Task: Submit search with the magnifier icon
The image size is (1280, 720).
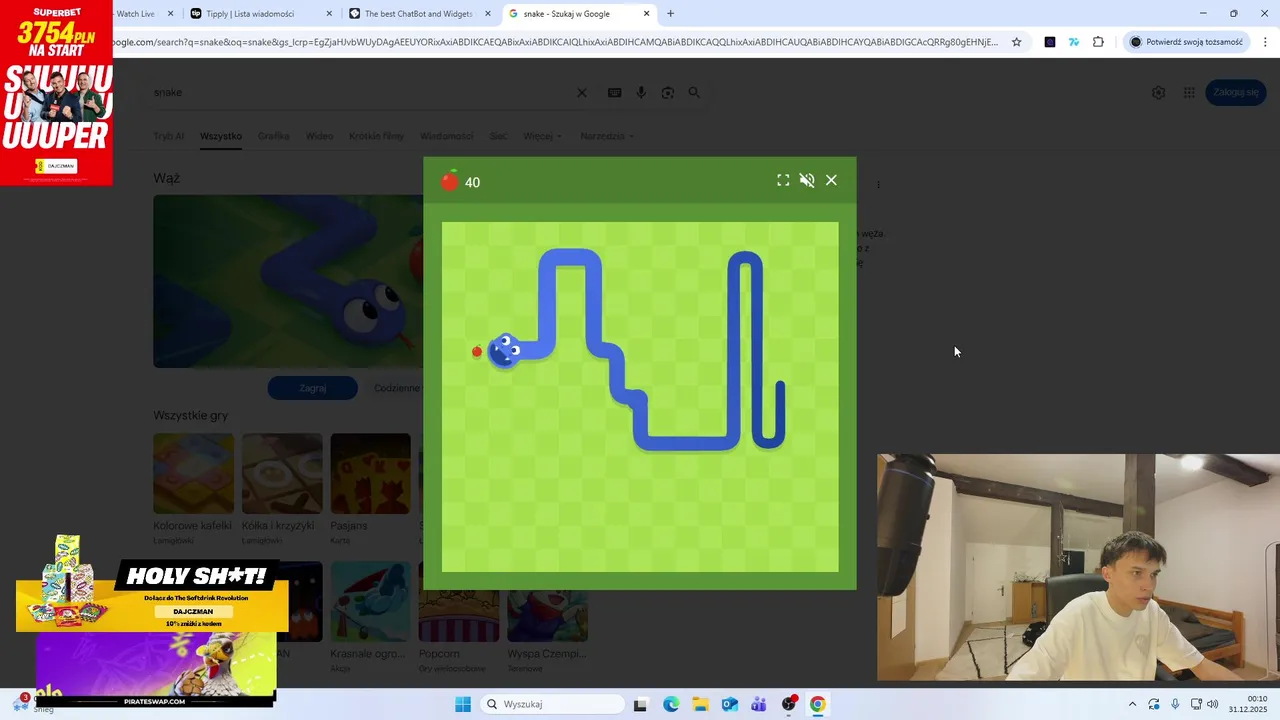Action: pyautogui.click(x=694, y=92)
